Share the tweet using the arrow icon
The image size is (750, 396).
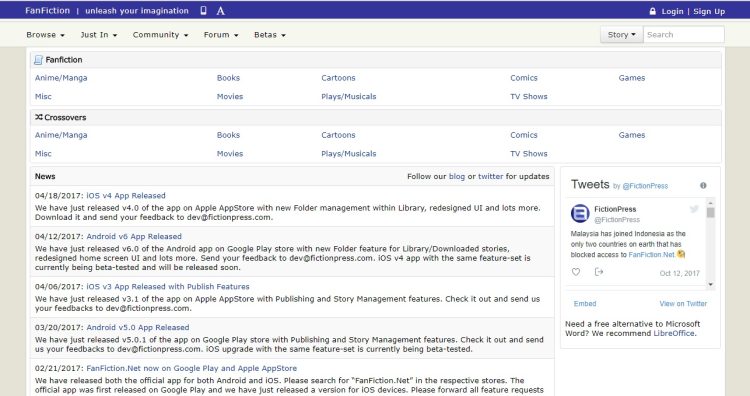click(x=598, y=272)
